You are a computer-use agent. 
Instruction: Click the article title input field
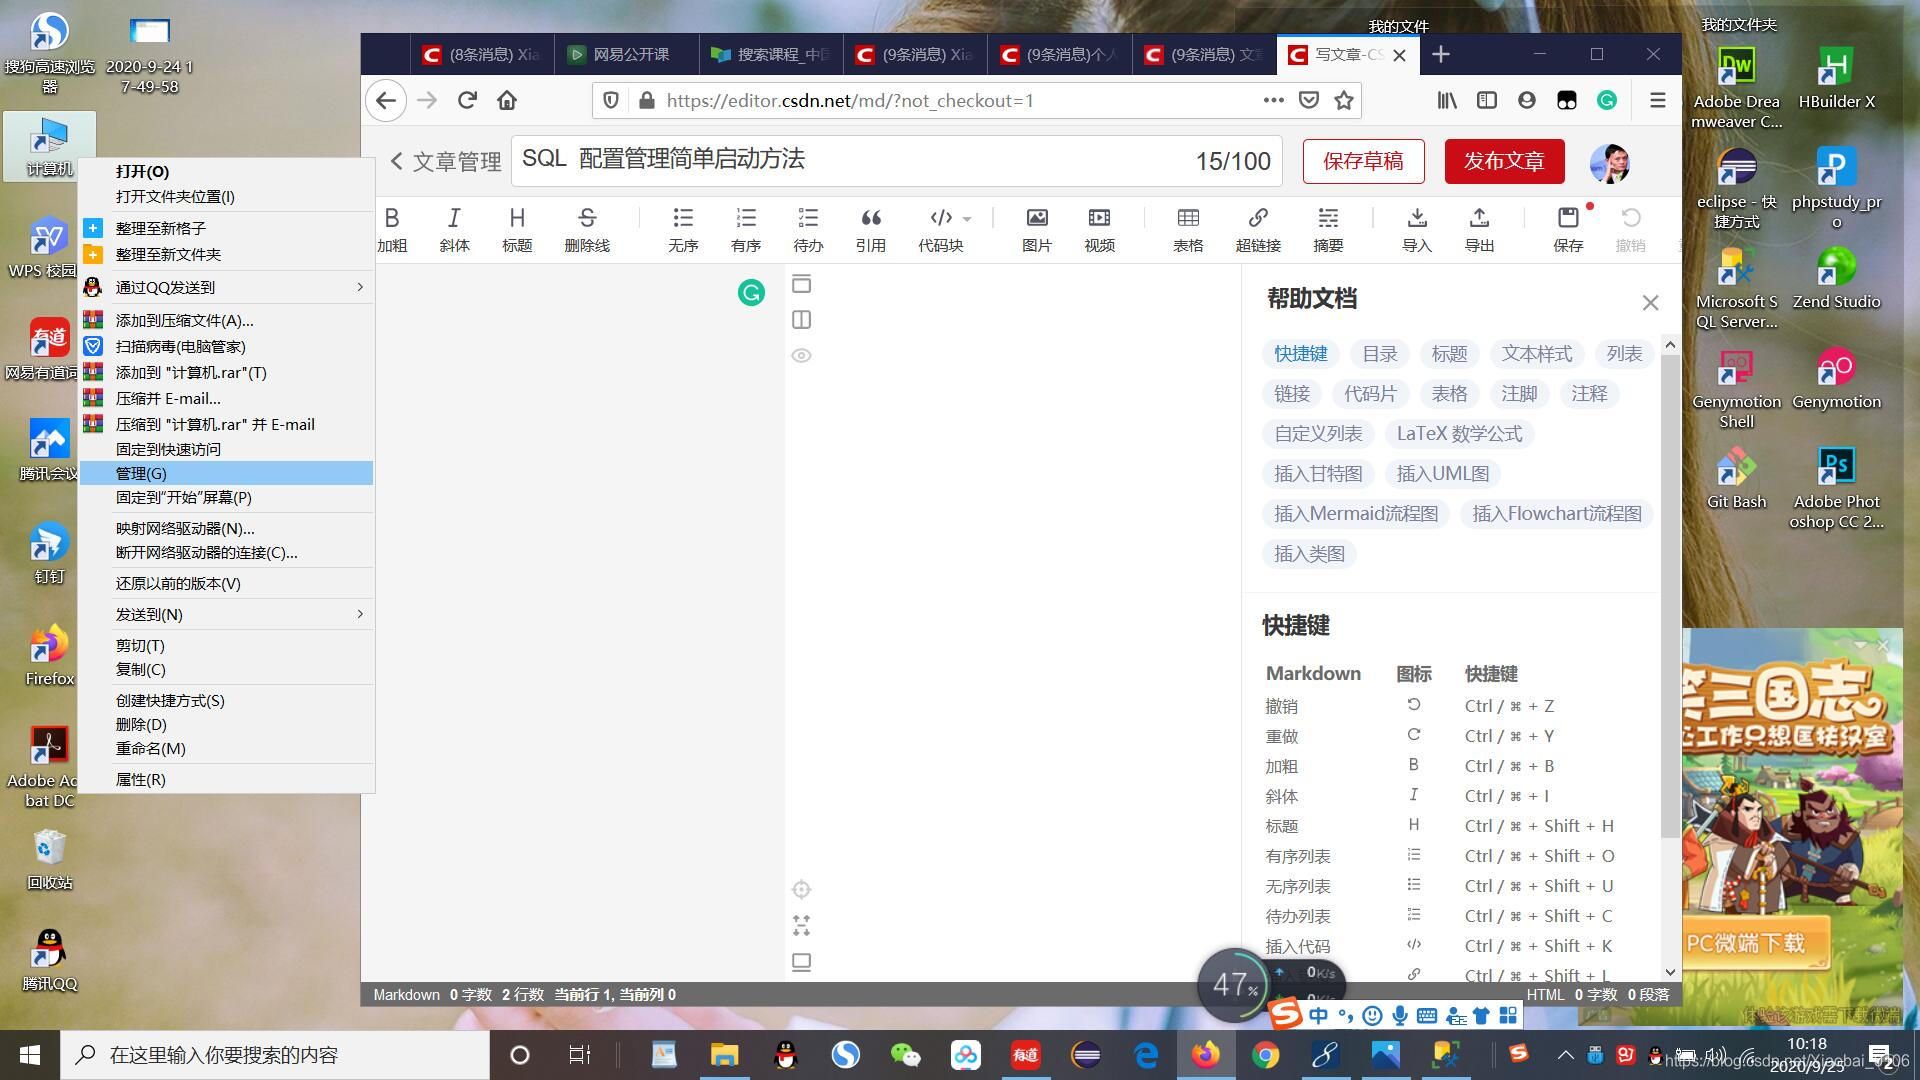pos(850,160)
